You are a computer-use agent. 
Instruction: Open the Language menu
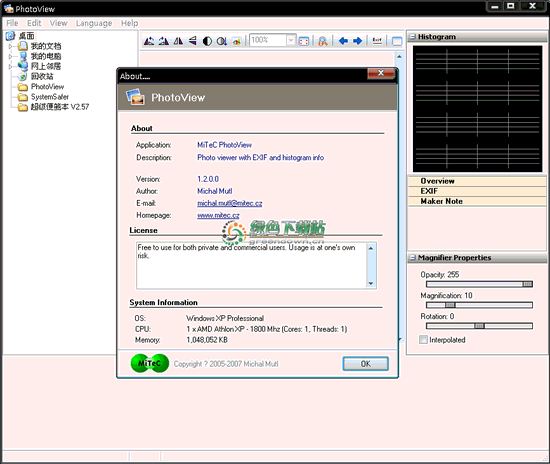point(94,23)
